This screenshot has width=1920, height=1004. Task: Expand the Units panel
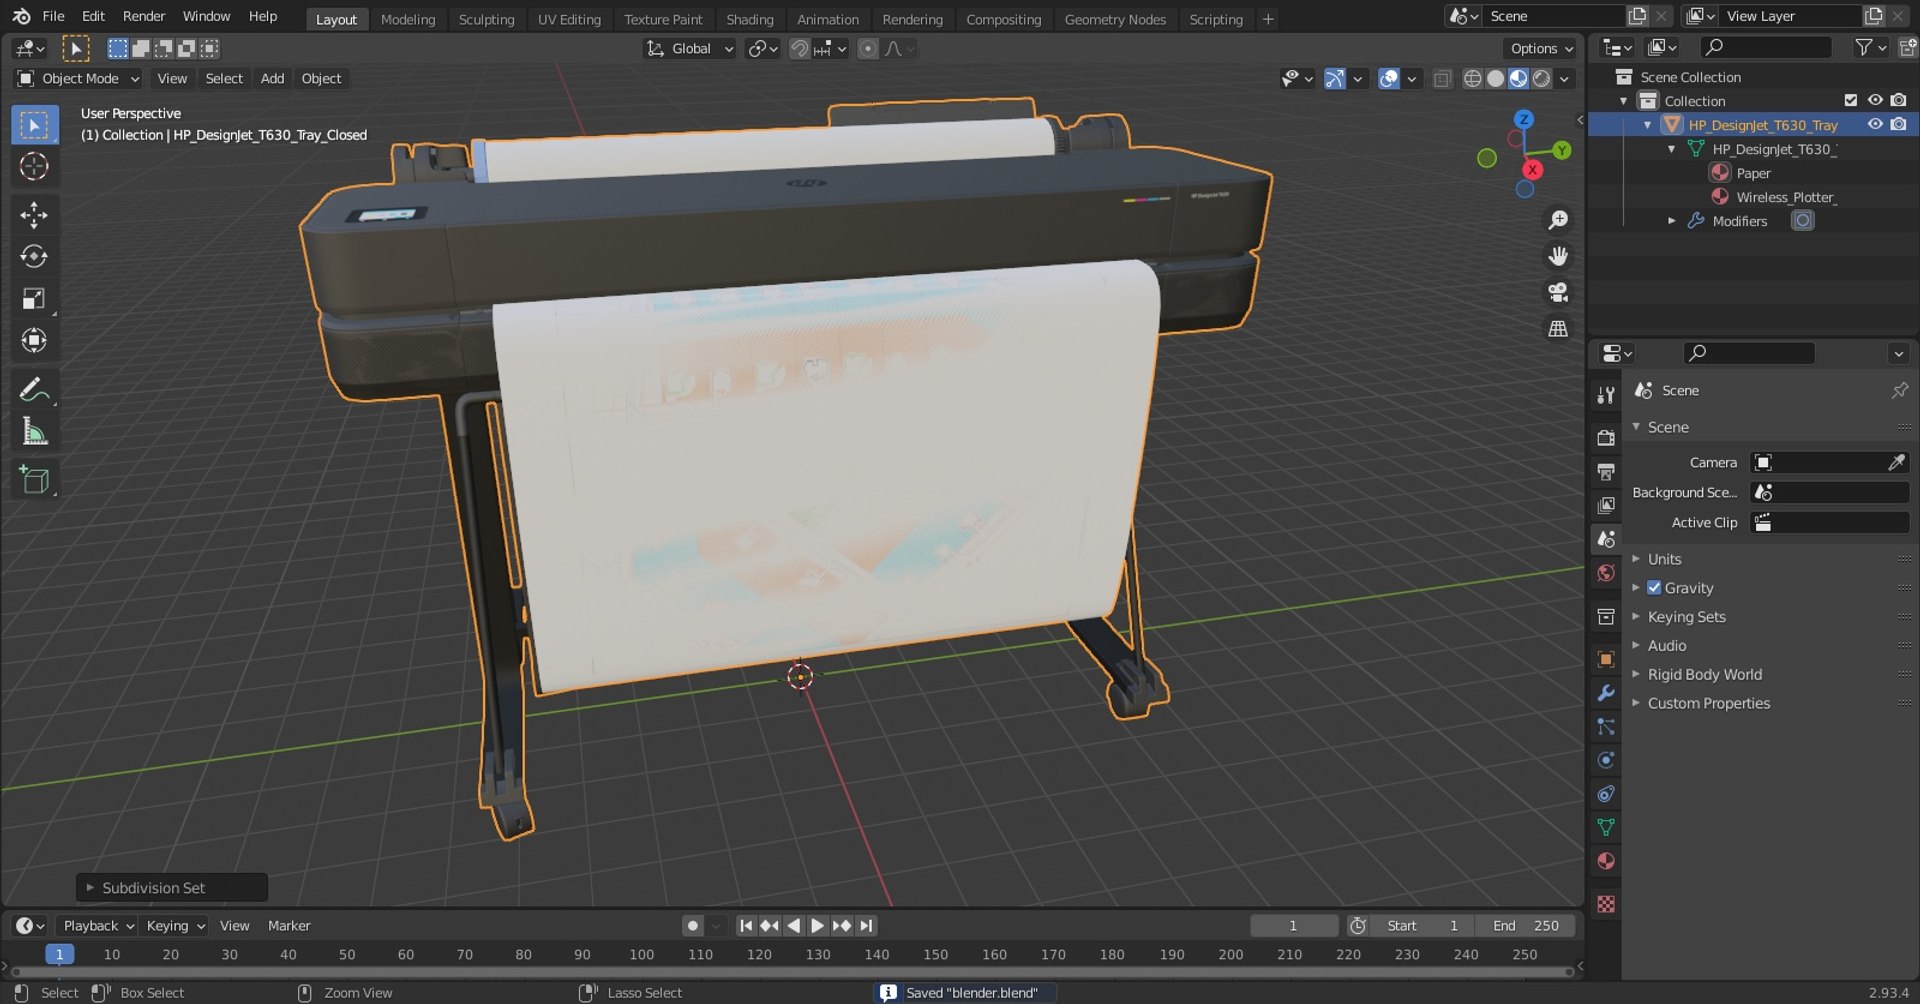point(1664,559)
